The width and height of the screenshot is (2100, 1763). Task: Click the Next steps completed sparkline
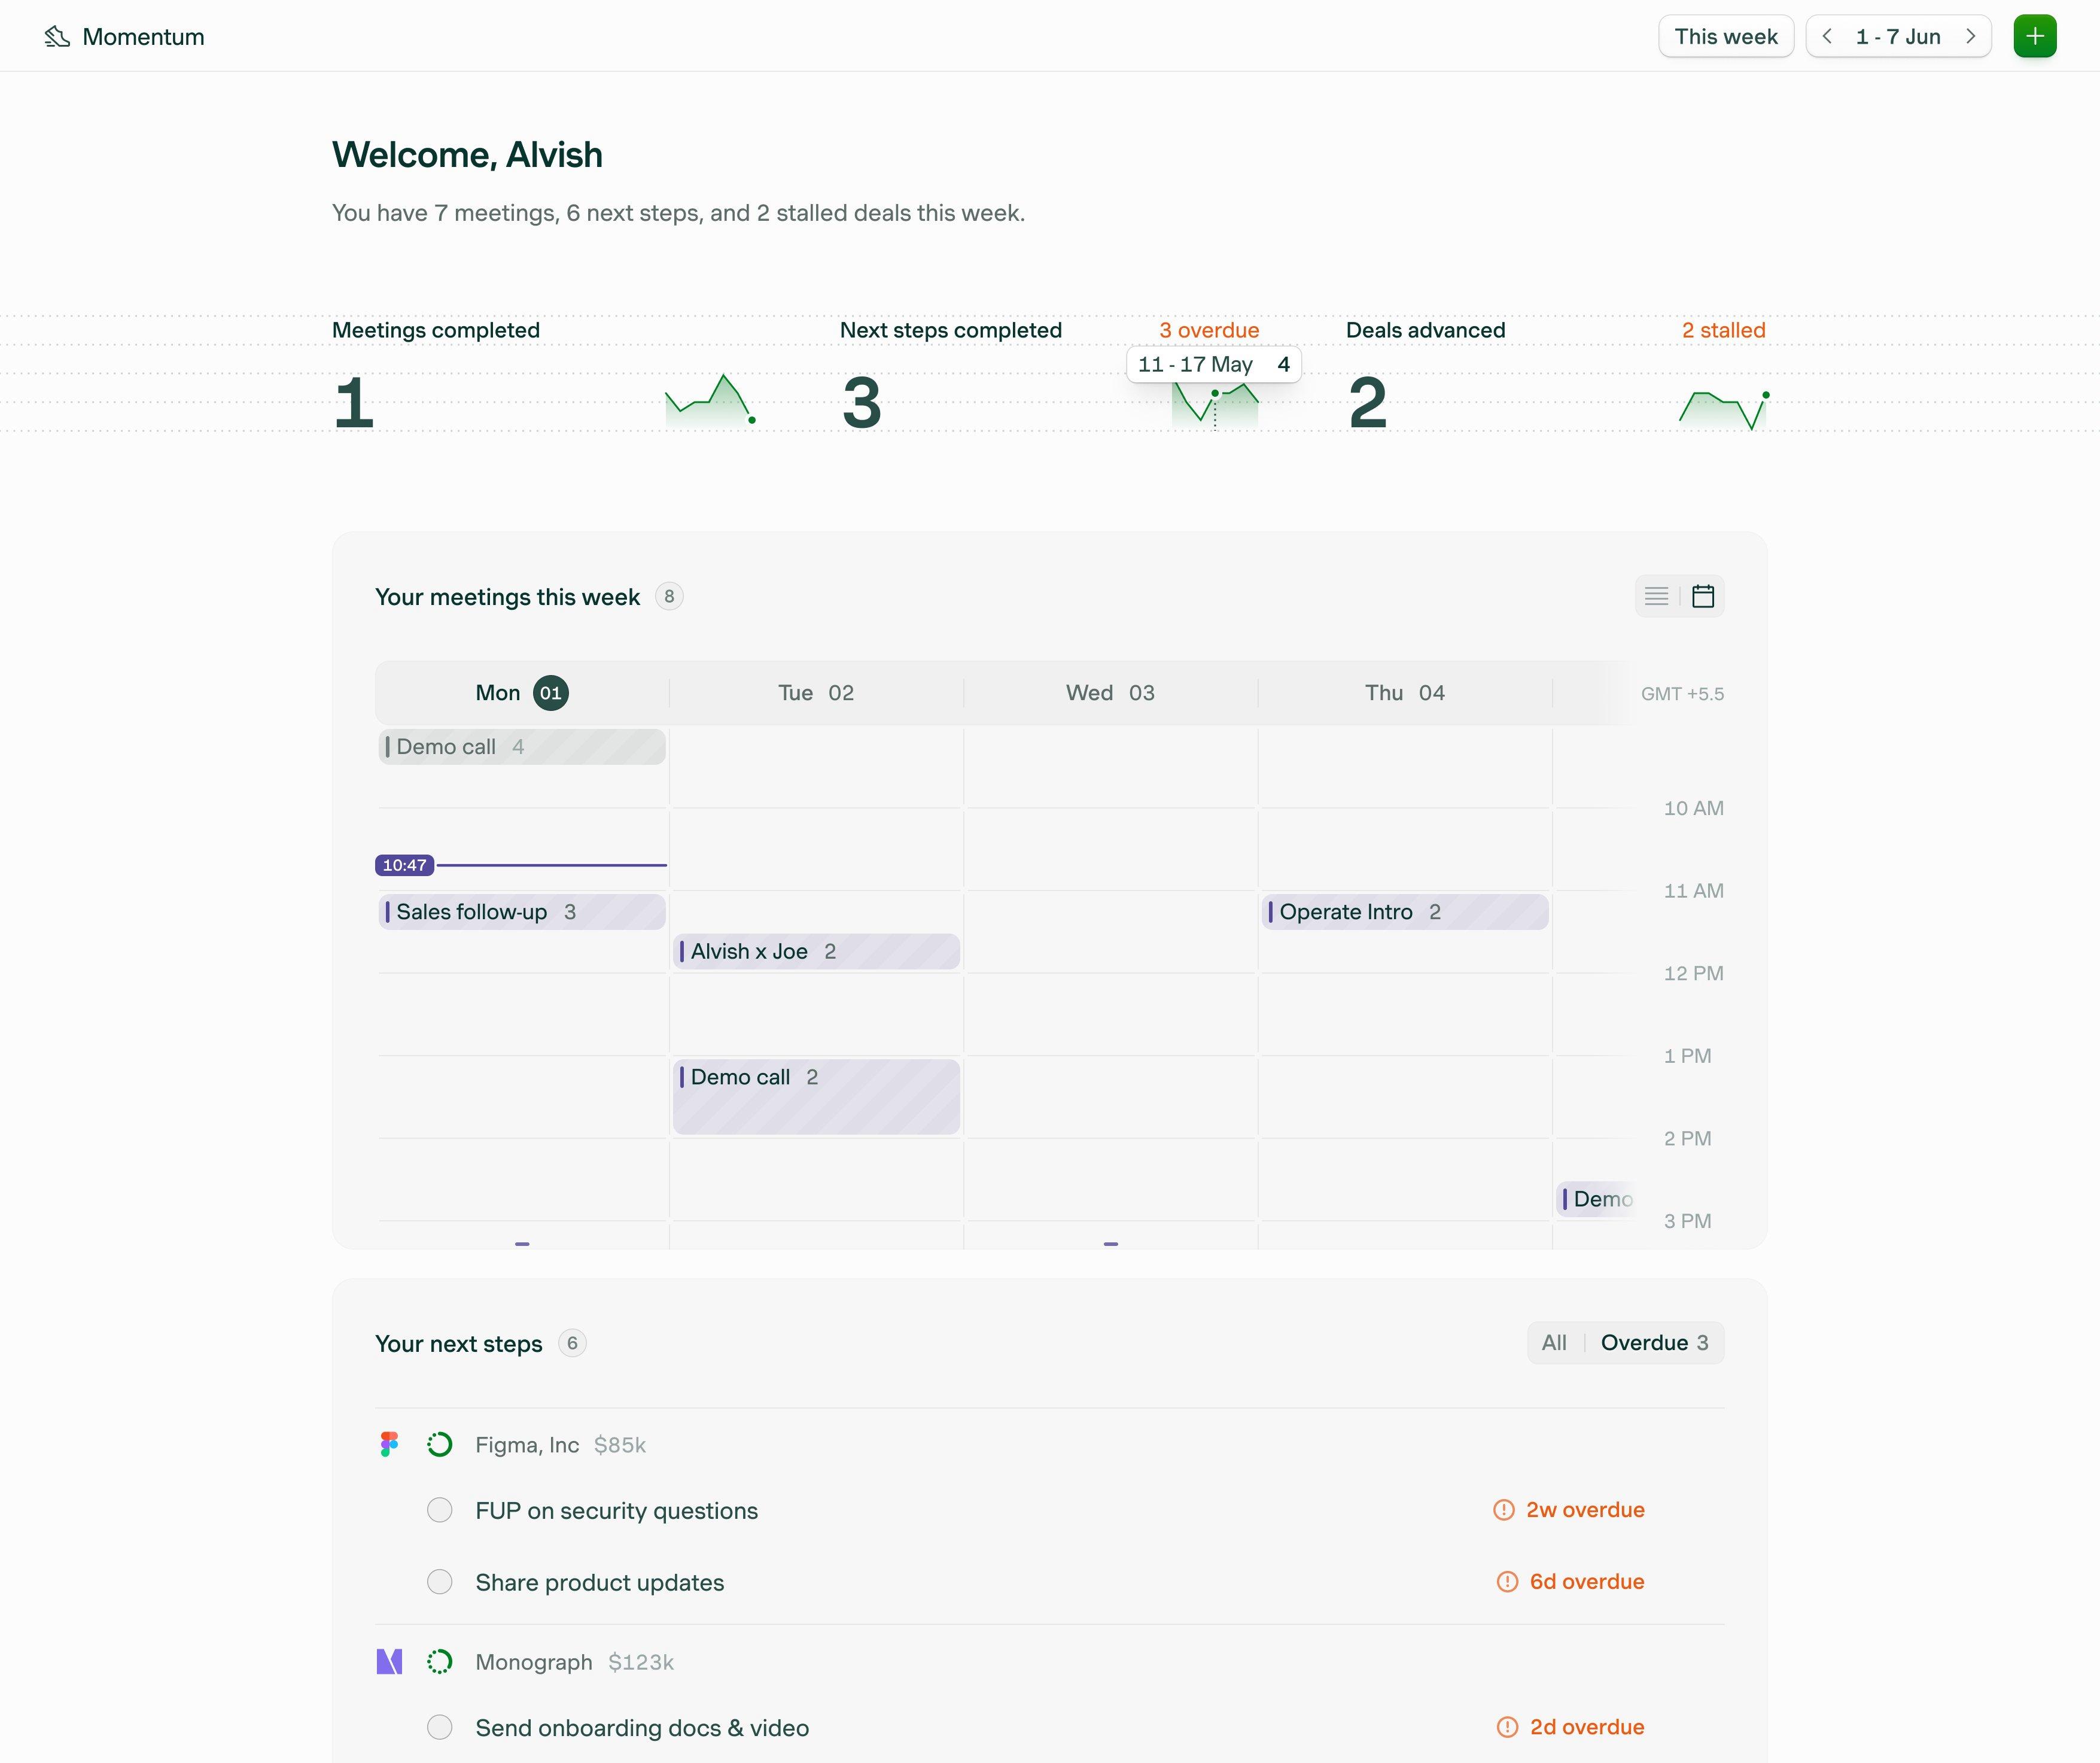[x=1215, y=405]
